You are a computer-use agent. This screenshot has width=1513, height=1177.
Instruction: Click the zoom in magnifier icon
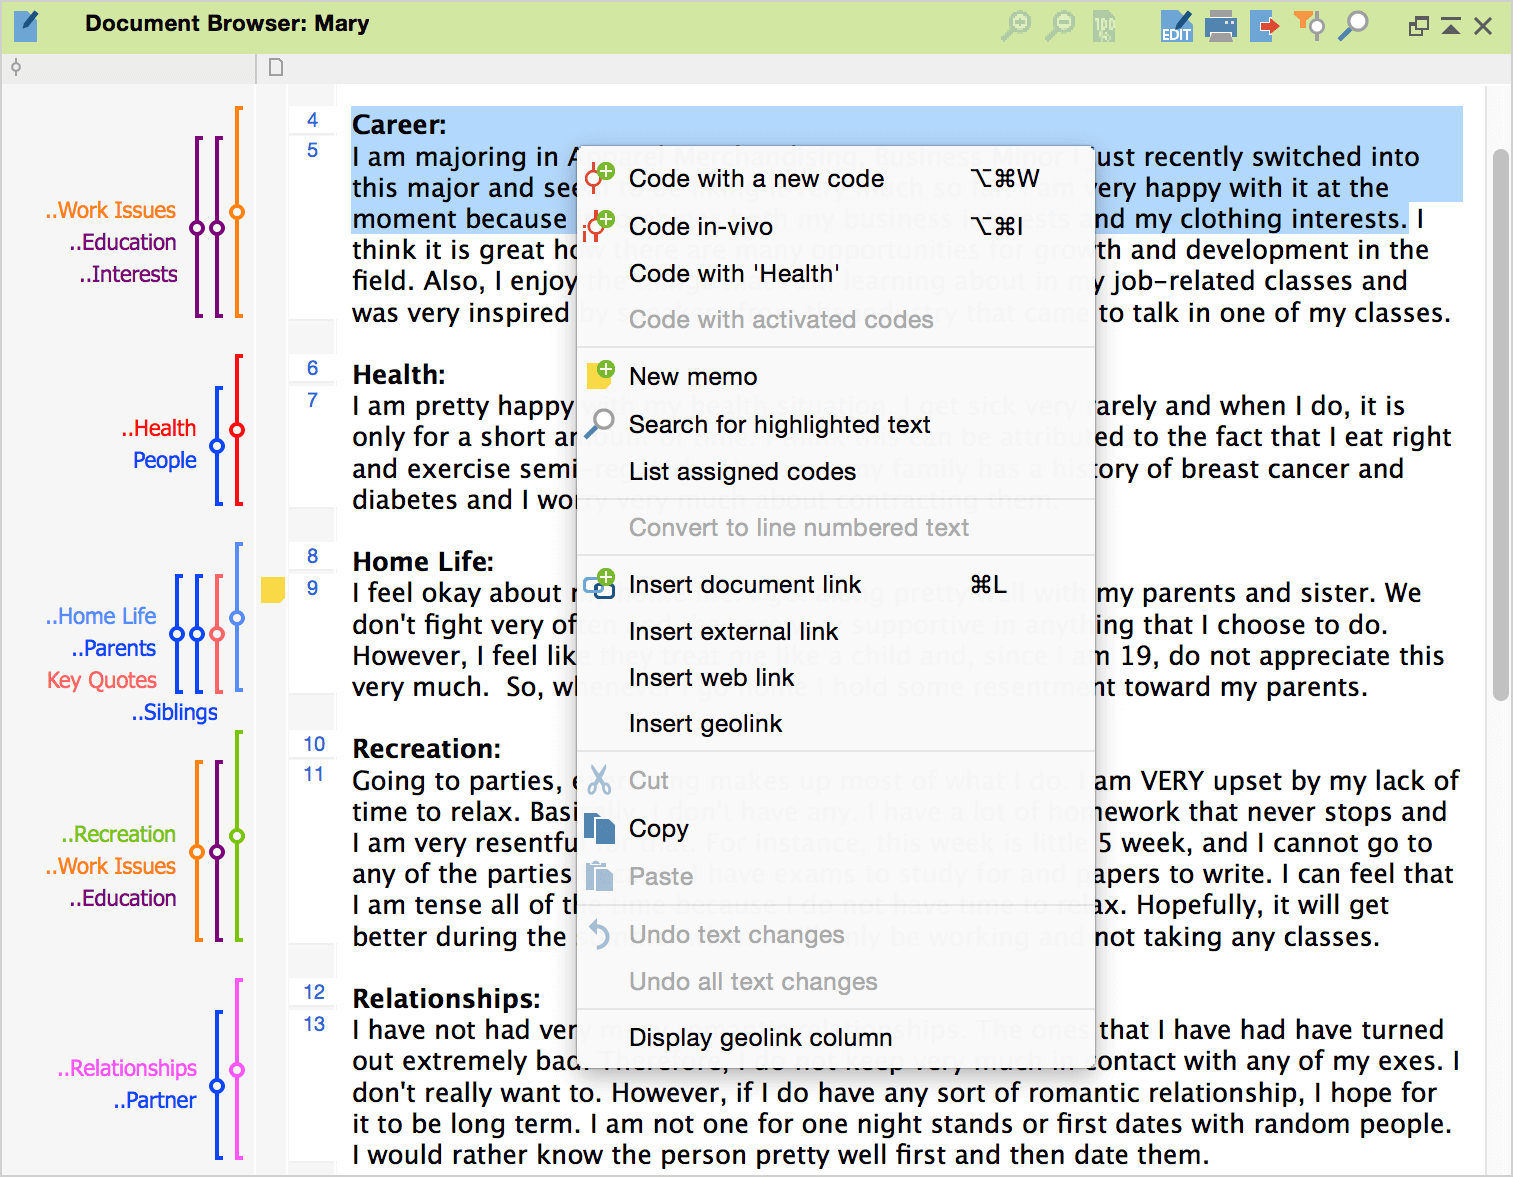1016,26
